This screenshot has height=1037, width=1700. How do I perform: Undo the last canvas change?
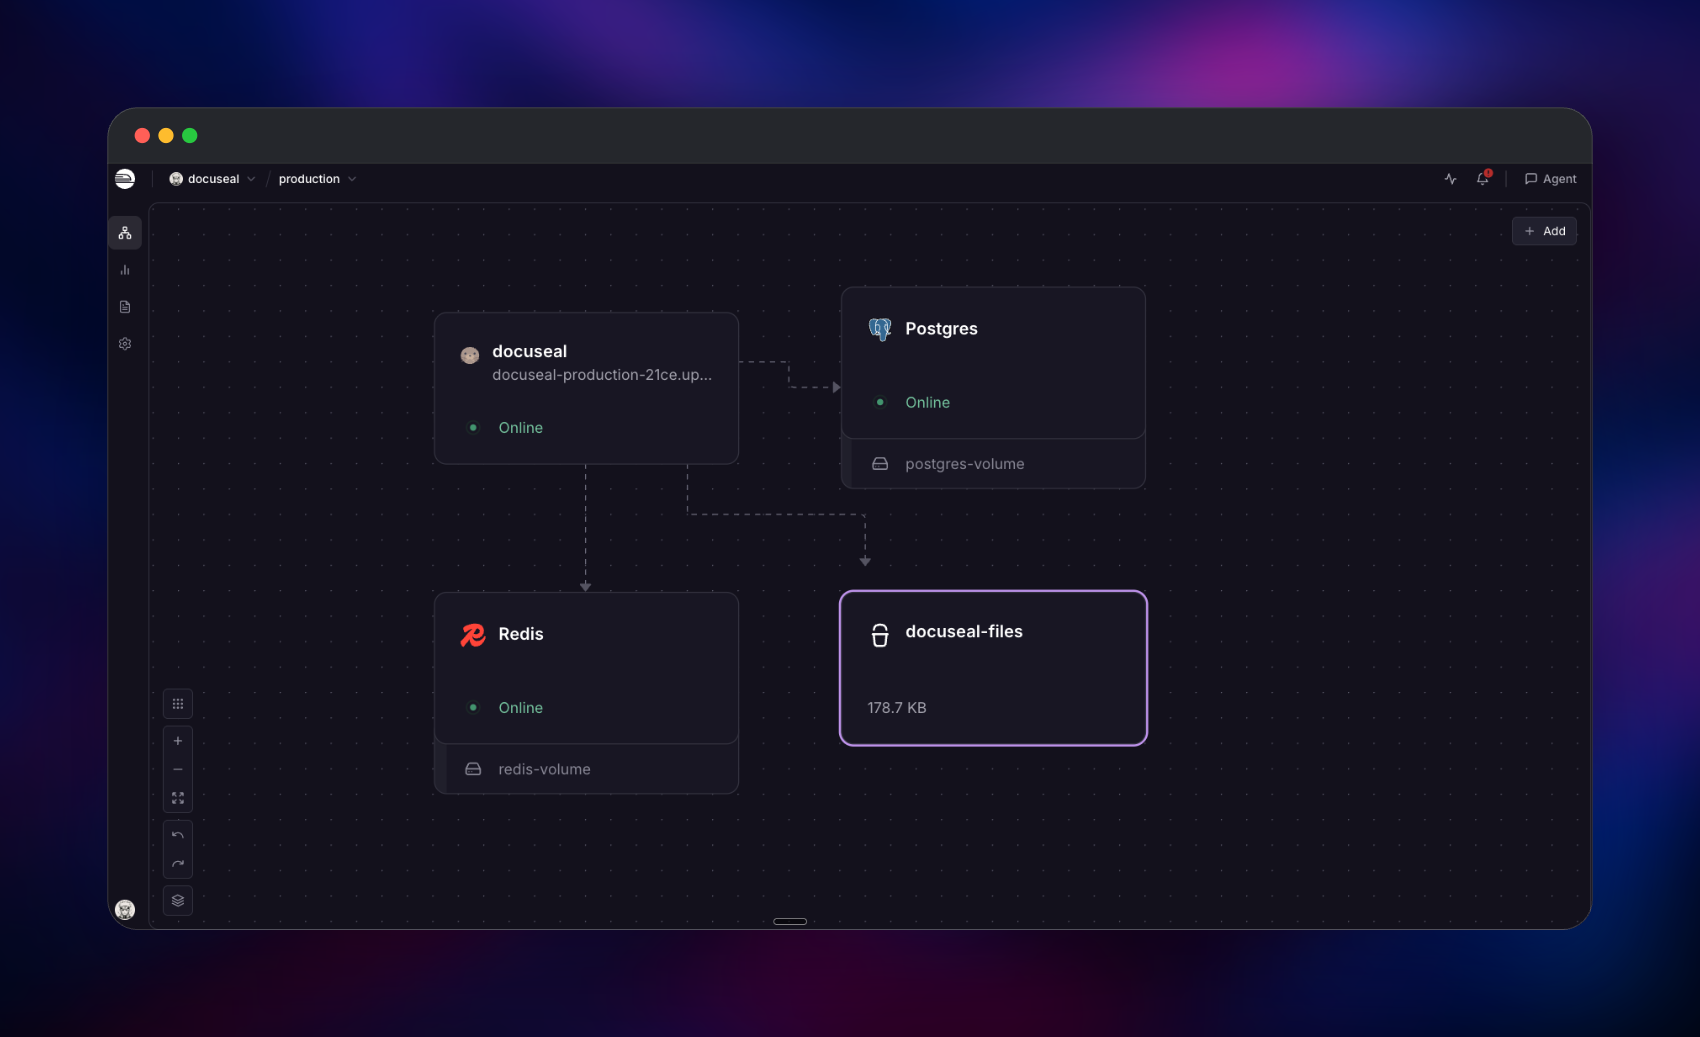point(178,835)
